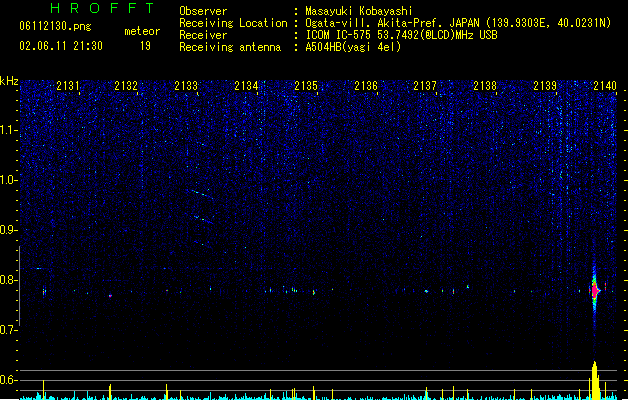629x400 pixels.
Task: Click the bright red meteor echo near 2140
Action: [x=595, y=290]
